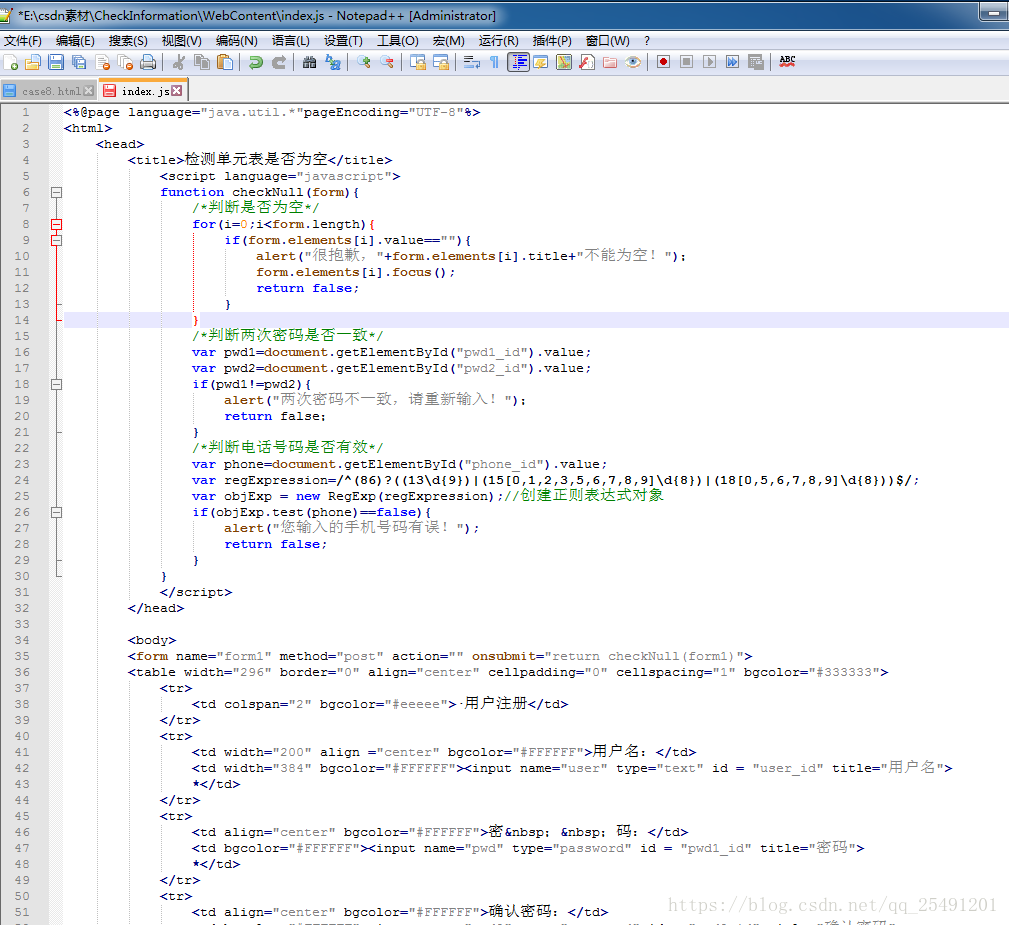Open the 编码(N) menu
1009x925 pixels.
[x=237, y=41]
